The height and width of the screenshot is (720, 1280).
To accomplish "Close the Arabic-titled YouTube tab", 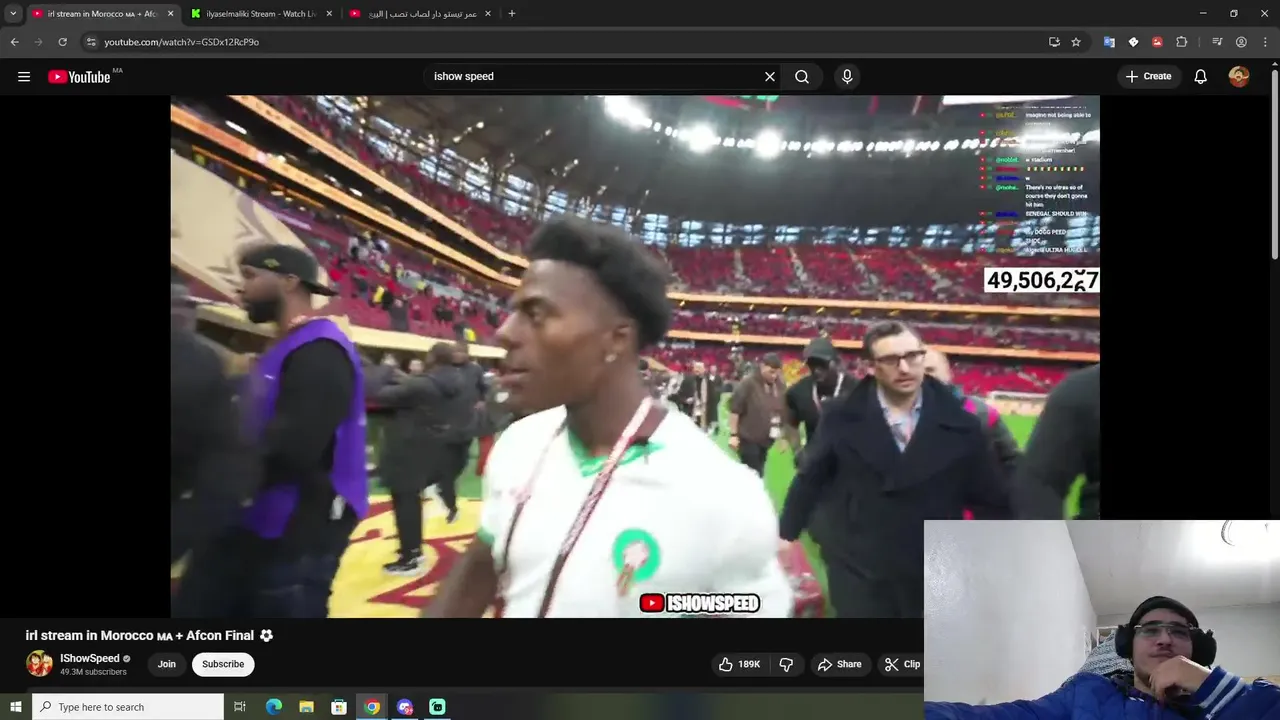I will pos(489,14).
